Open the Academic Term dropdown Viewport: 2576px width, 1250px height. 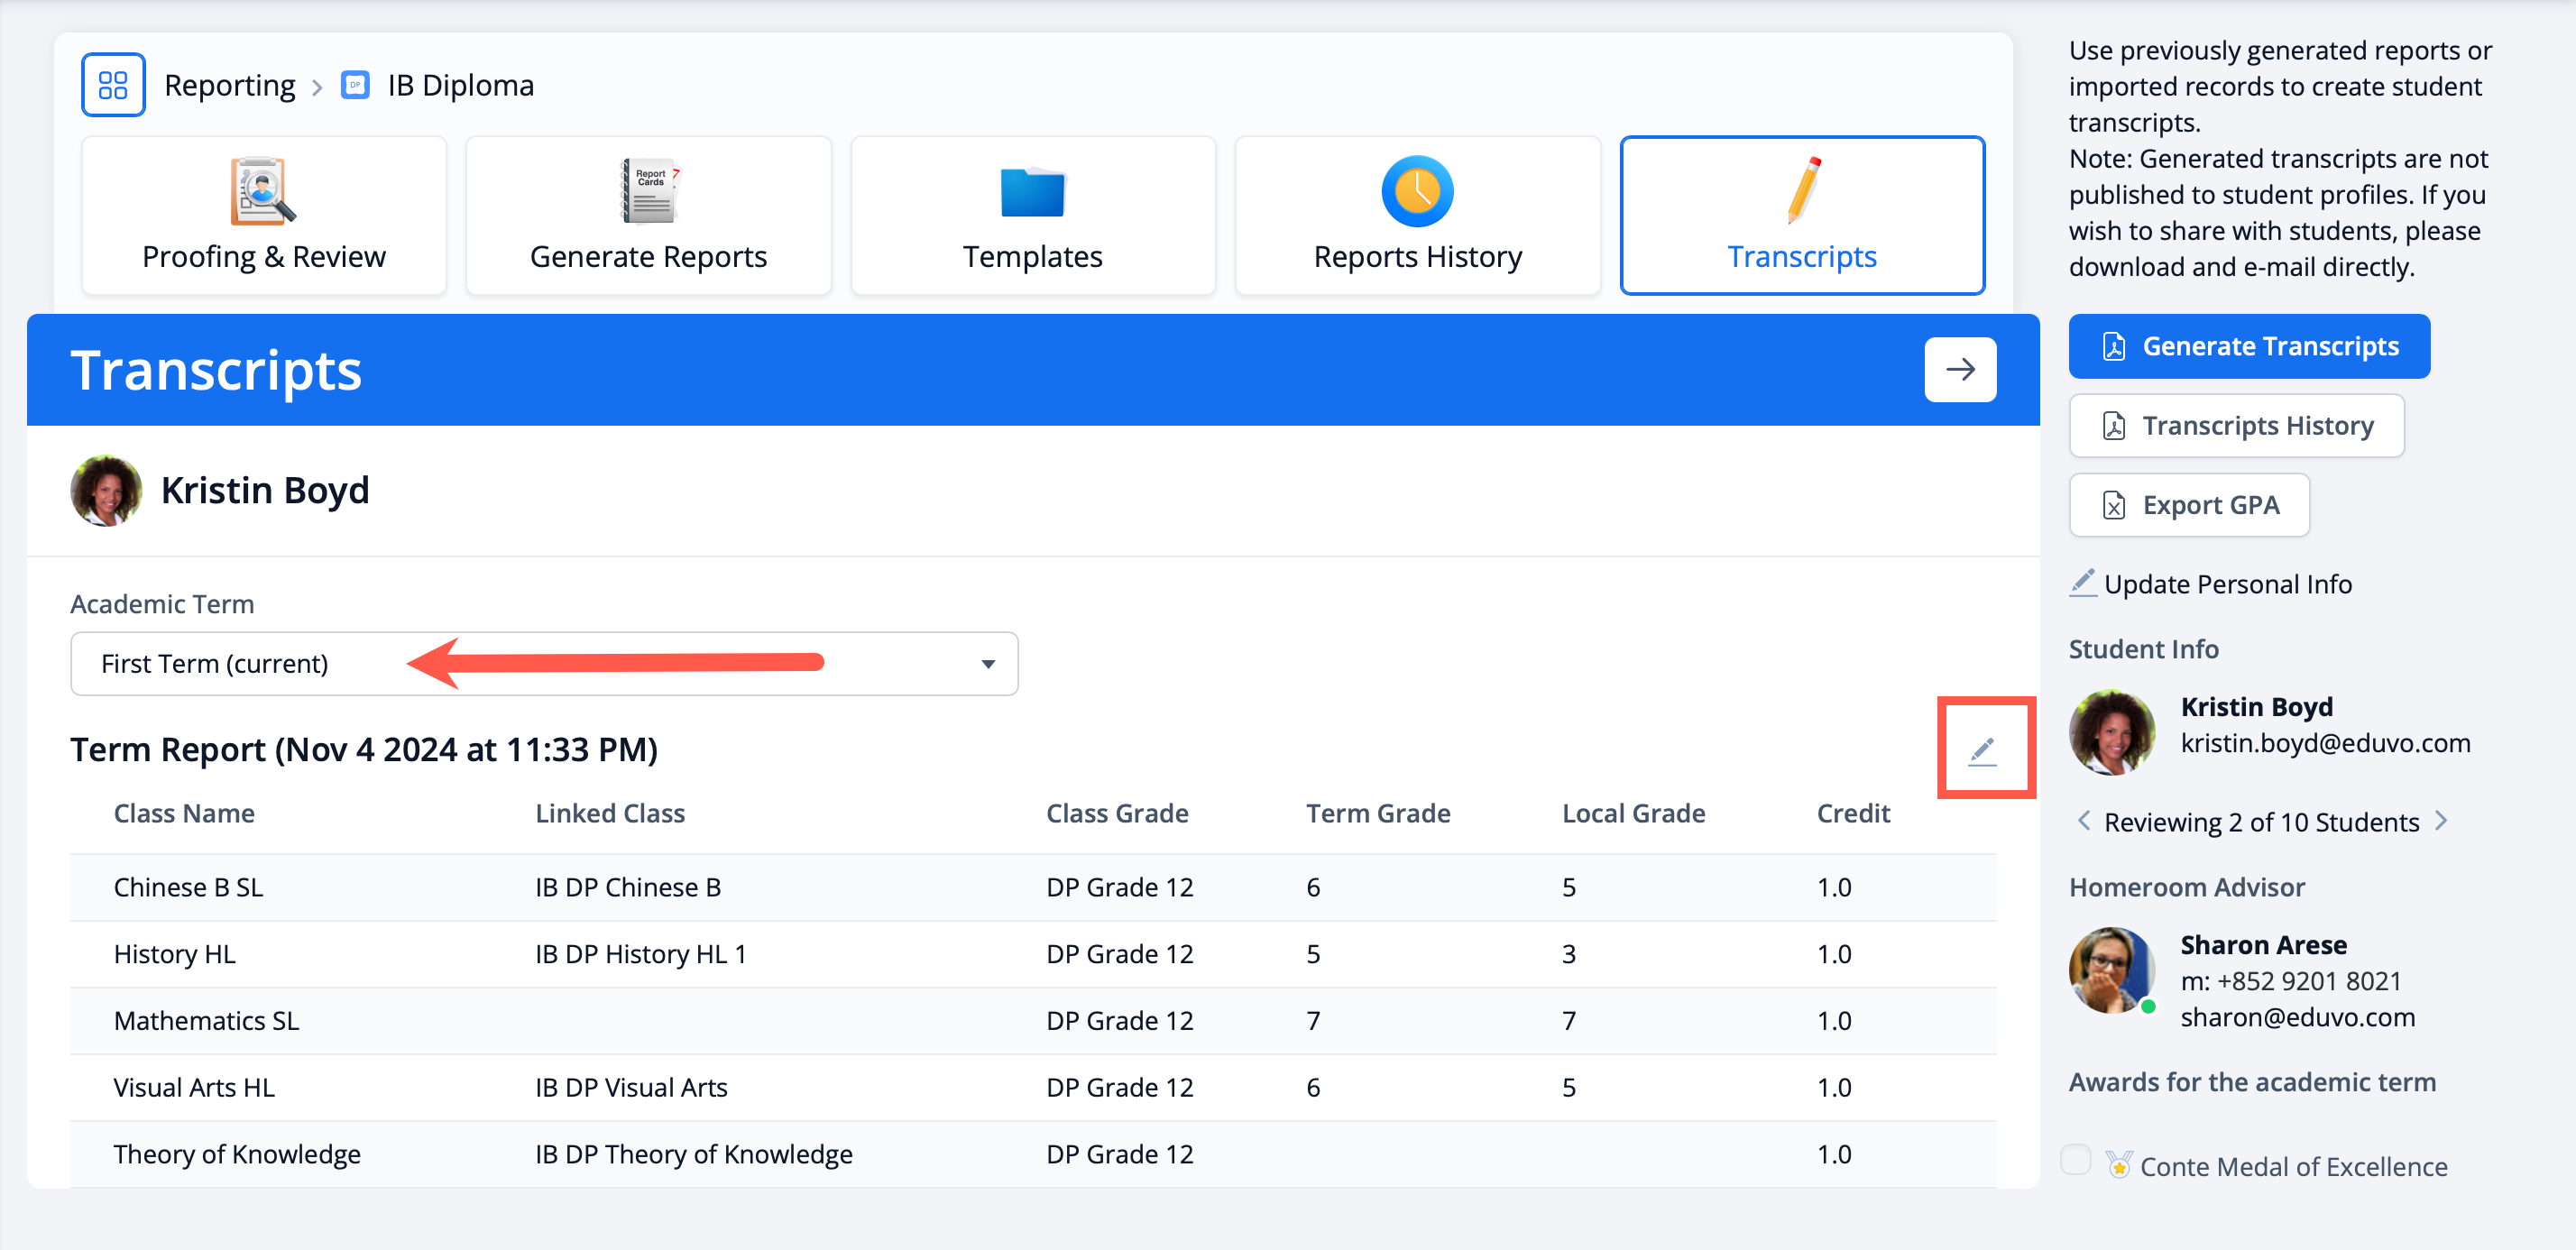click(x=544, y=664)
